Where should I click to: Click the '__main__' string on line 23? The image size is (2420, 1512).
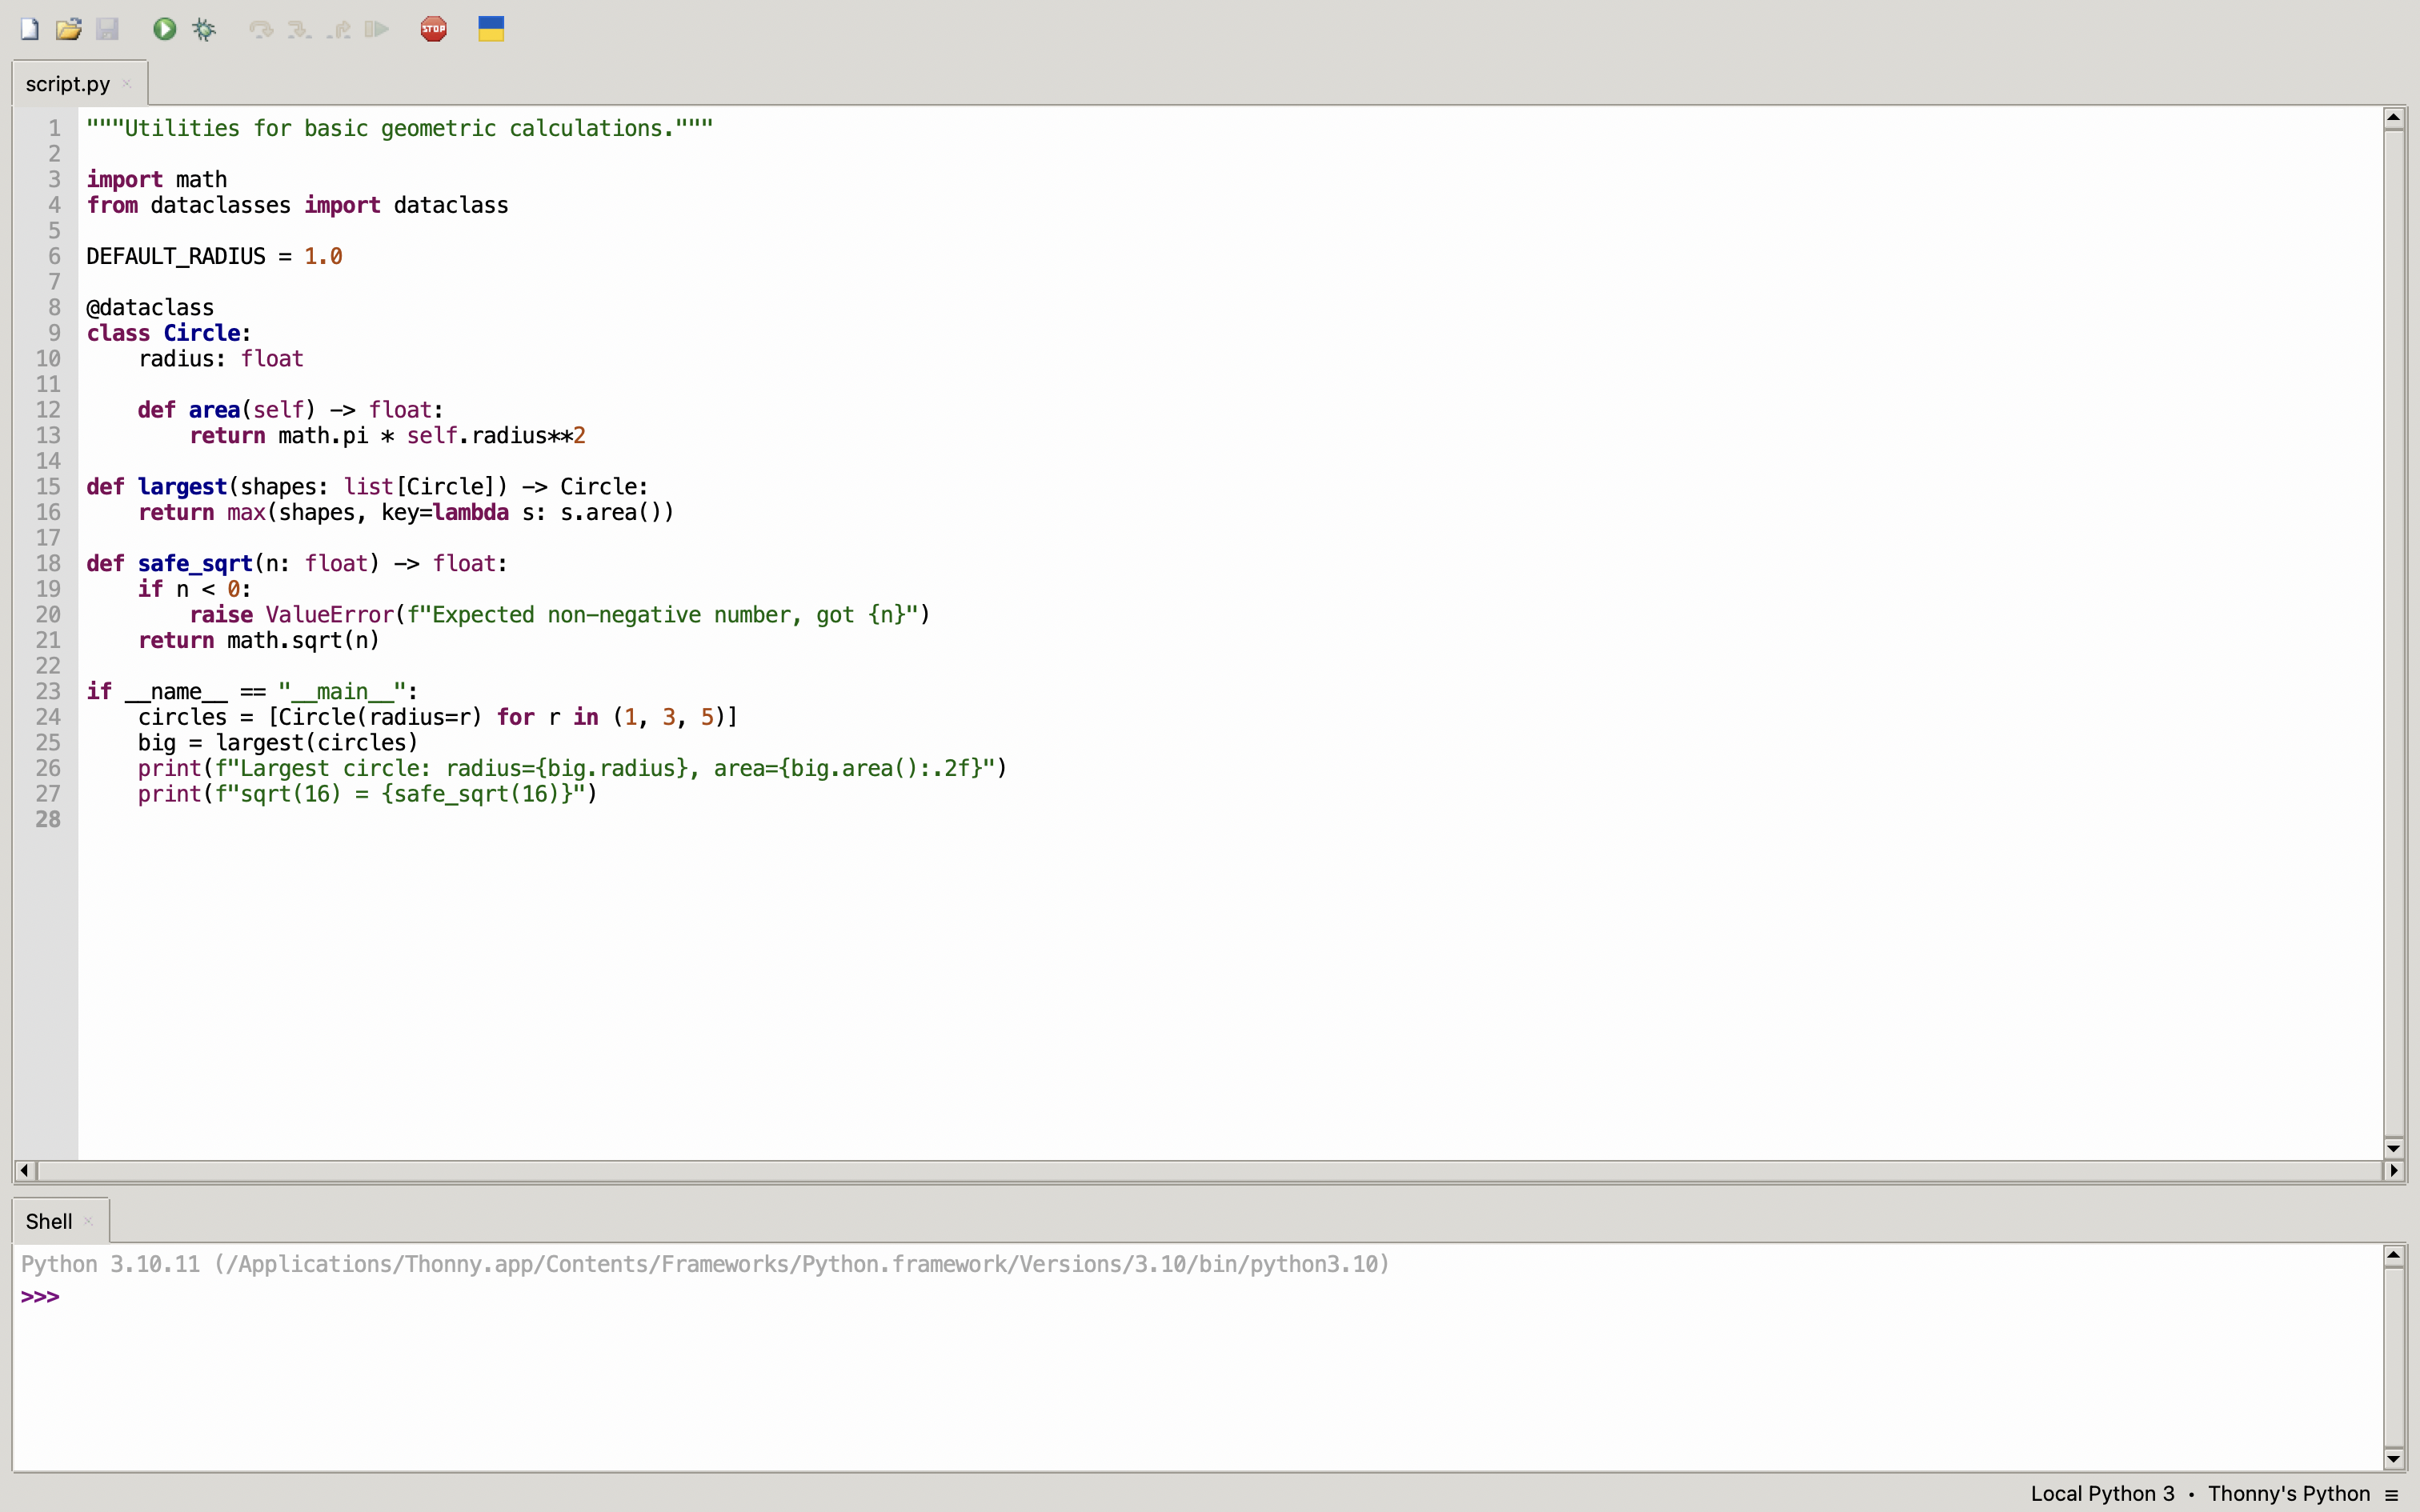[343, 691]
